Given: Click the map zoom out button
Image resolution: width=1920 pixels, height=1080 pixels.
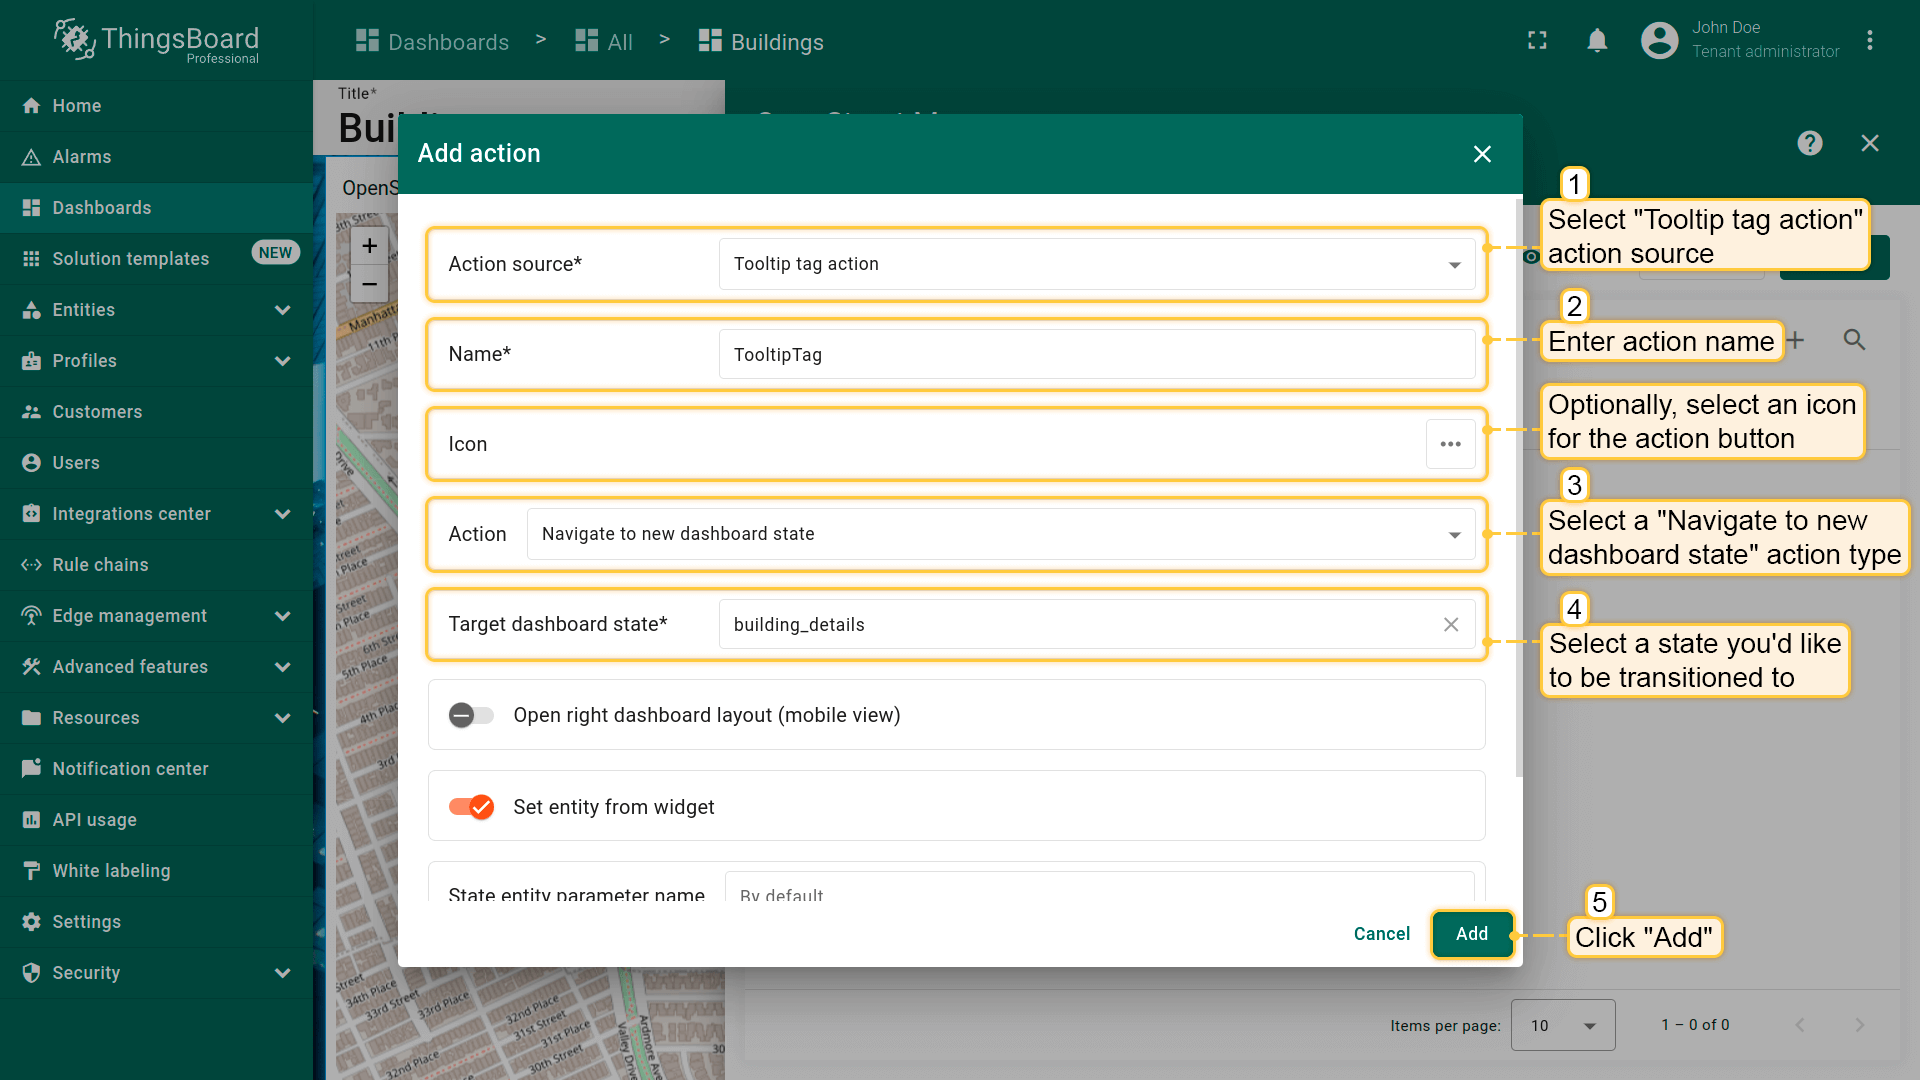Looking at the screenshot, I should click(369, 285).
